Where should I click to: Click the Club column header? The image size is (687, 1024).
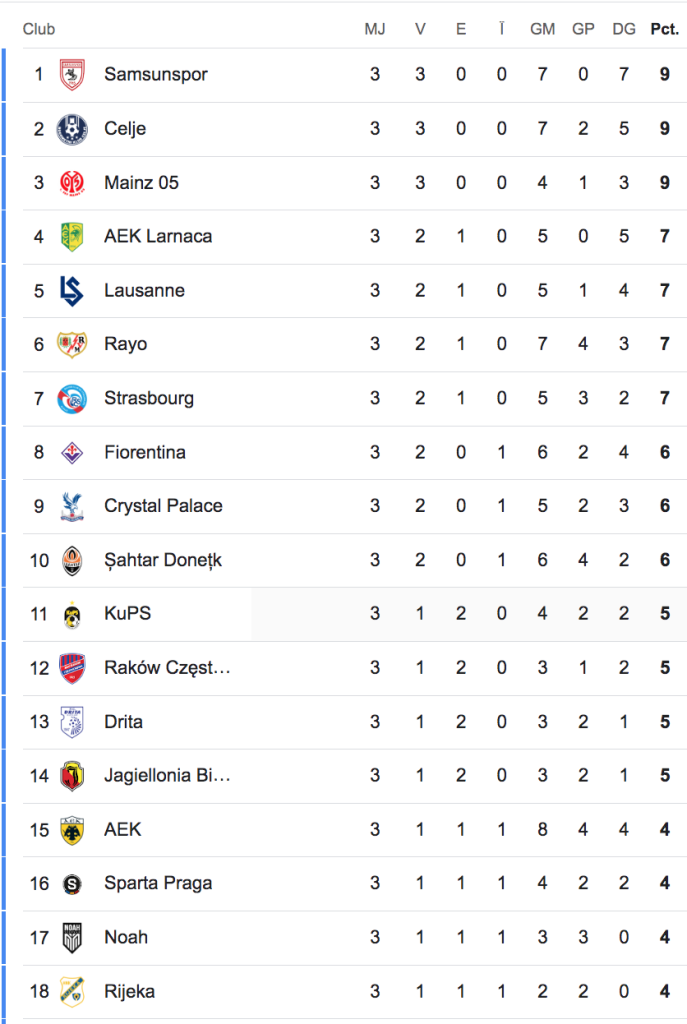tap(39, 30)
